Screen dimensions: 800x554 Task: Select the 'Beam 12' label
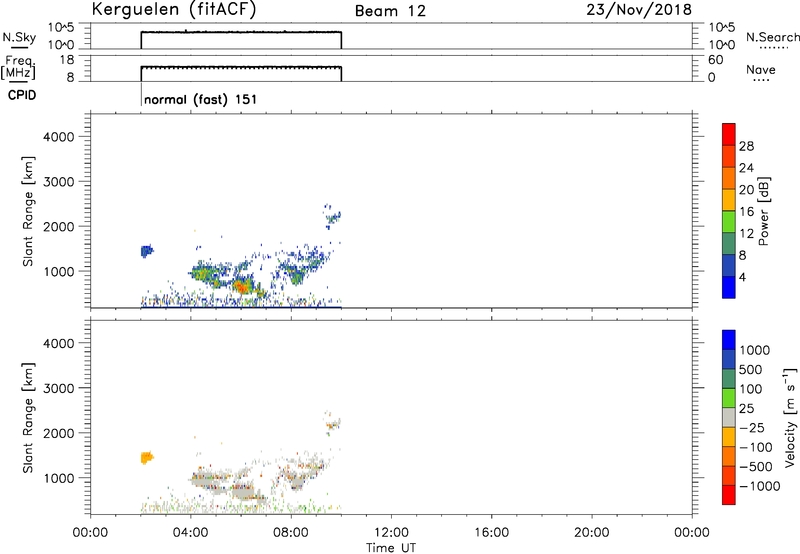[390, 11]
